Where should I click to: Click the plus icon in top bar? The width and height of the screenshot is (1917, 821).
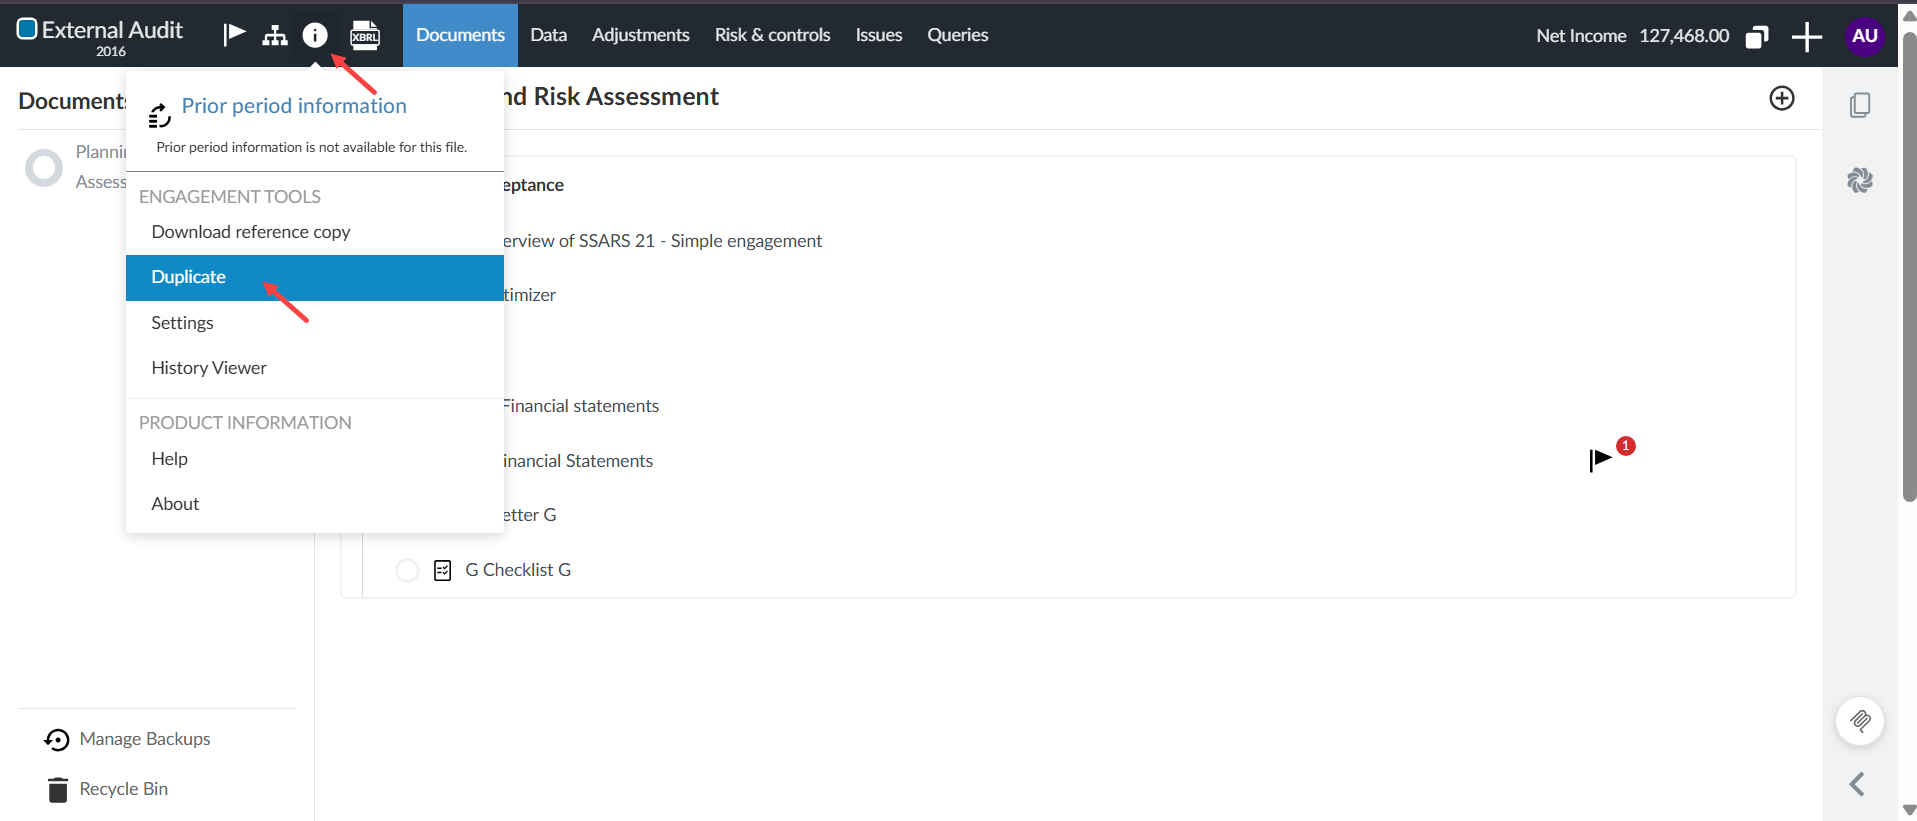(1807, 37)
